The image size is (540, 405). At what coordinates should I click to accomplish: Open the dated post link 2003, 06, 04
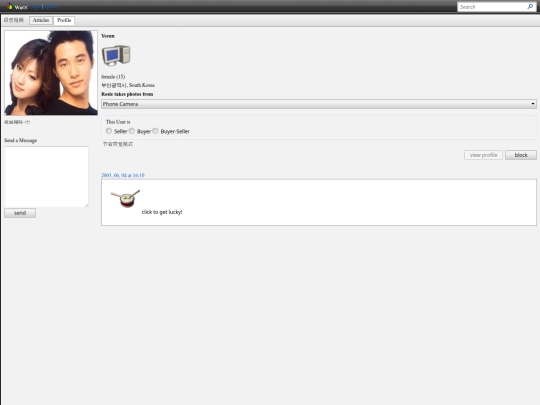click(123, 175)
